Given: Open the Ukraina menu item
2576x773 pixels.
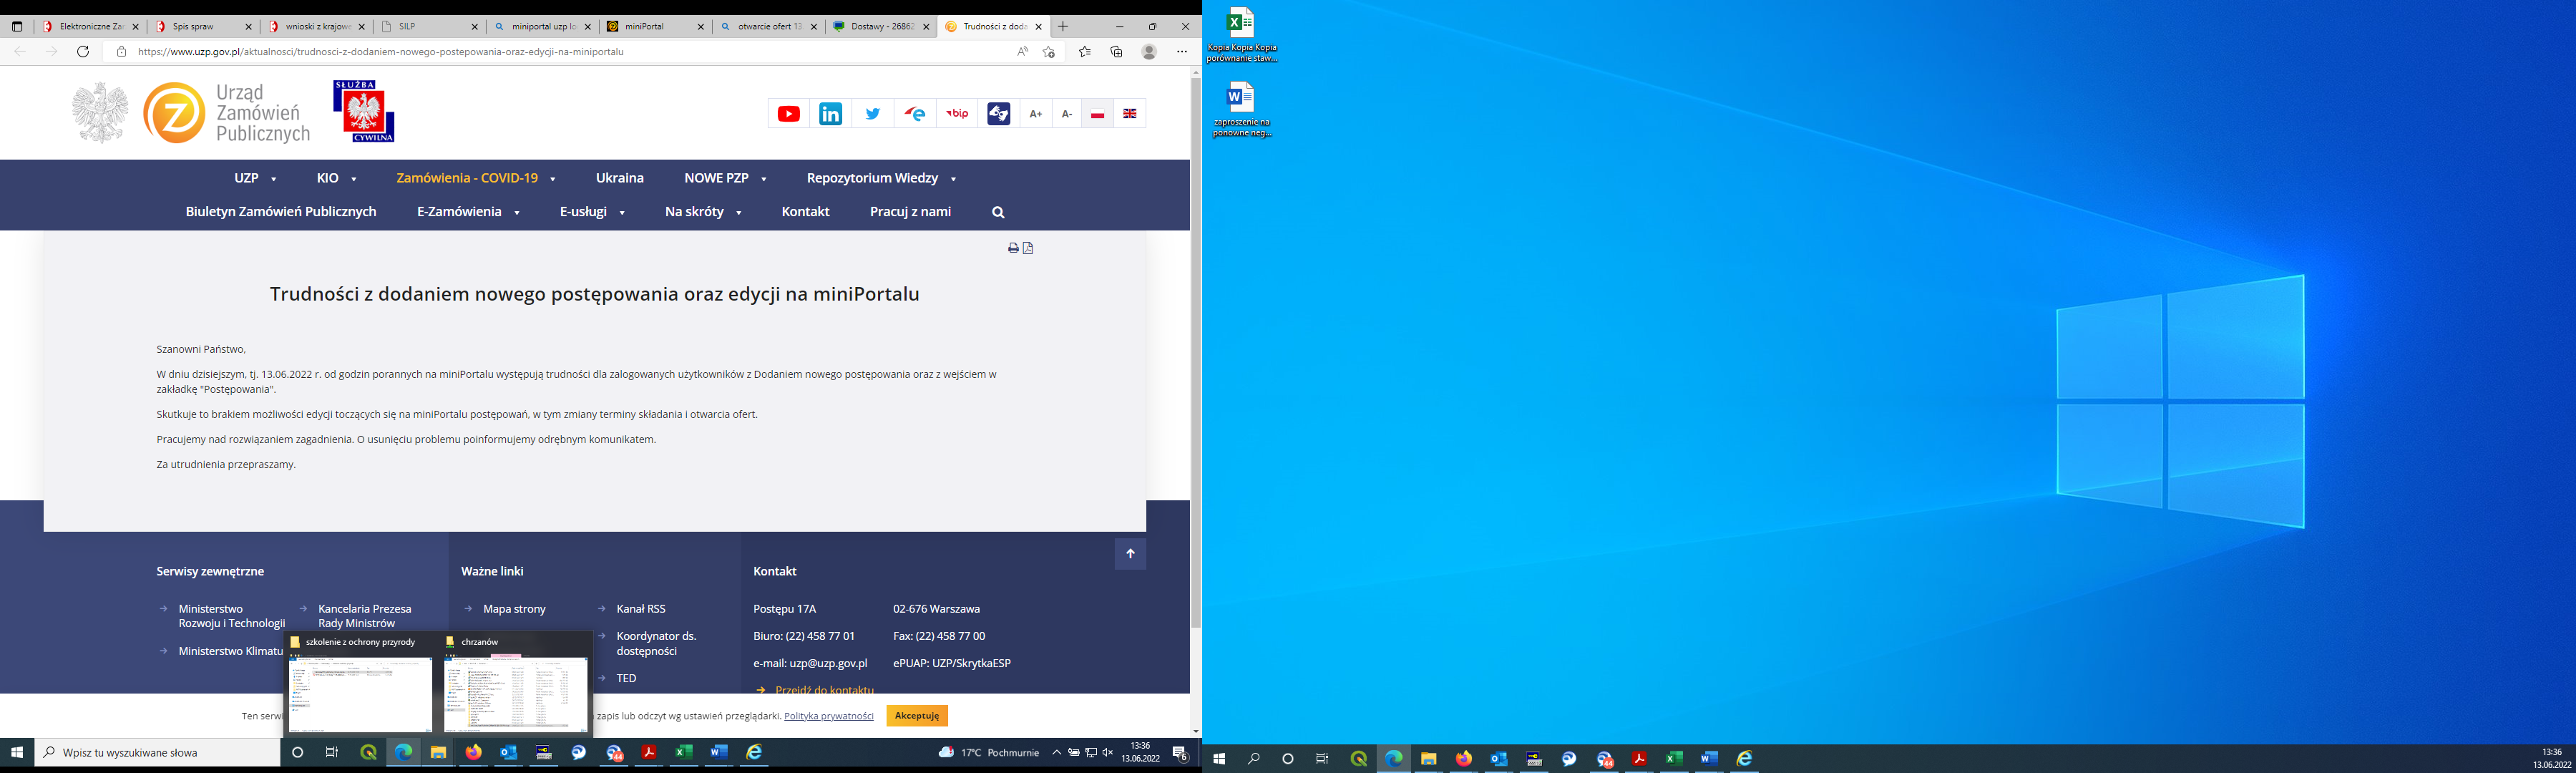Looking at the screenshot, I should pos(619,178).
